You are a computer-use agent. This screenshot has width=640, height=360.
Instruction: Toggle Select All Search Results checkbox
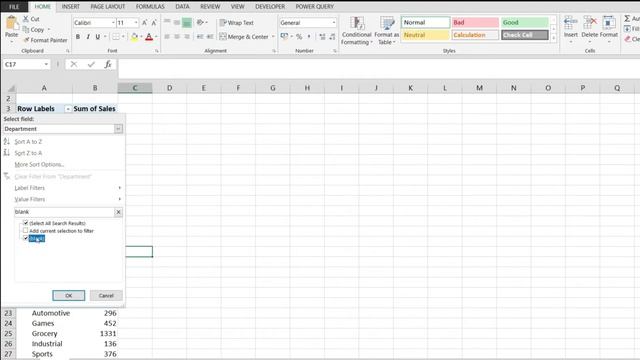pos(26,223)
